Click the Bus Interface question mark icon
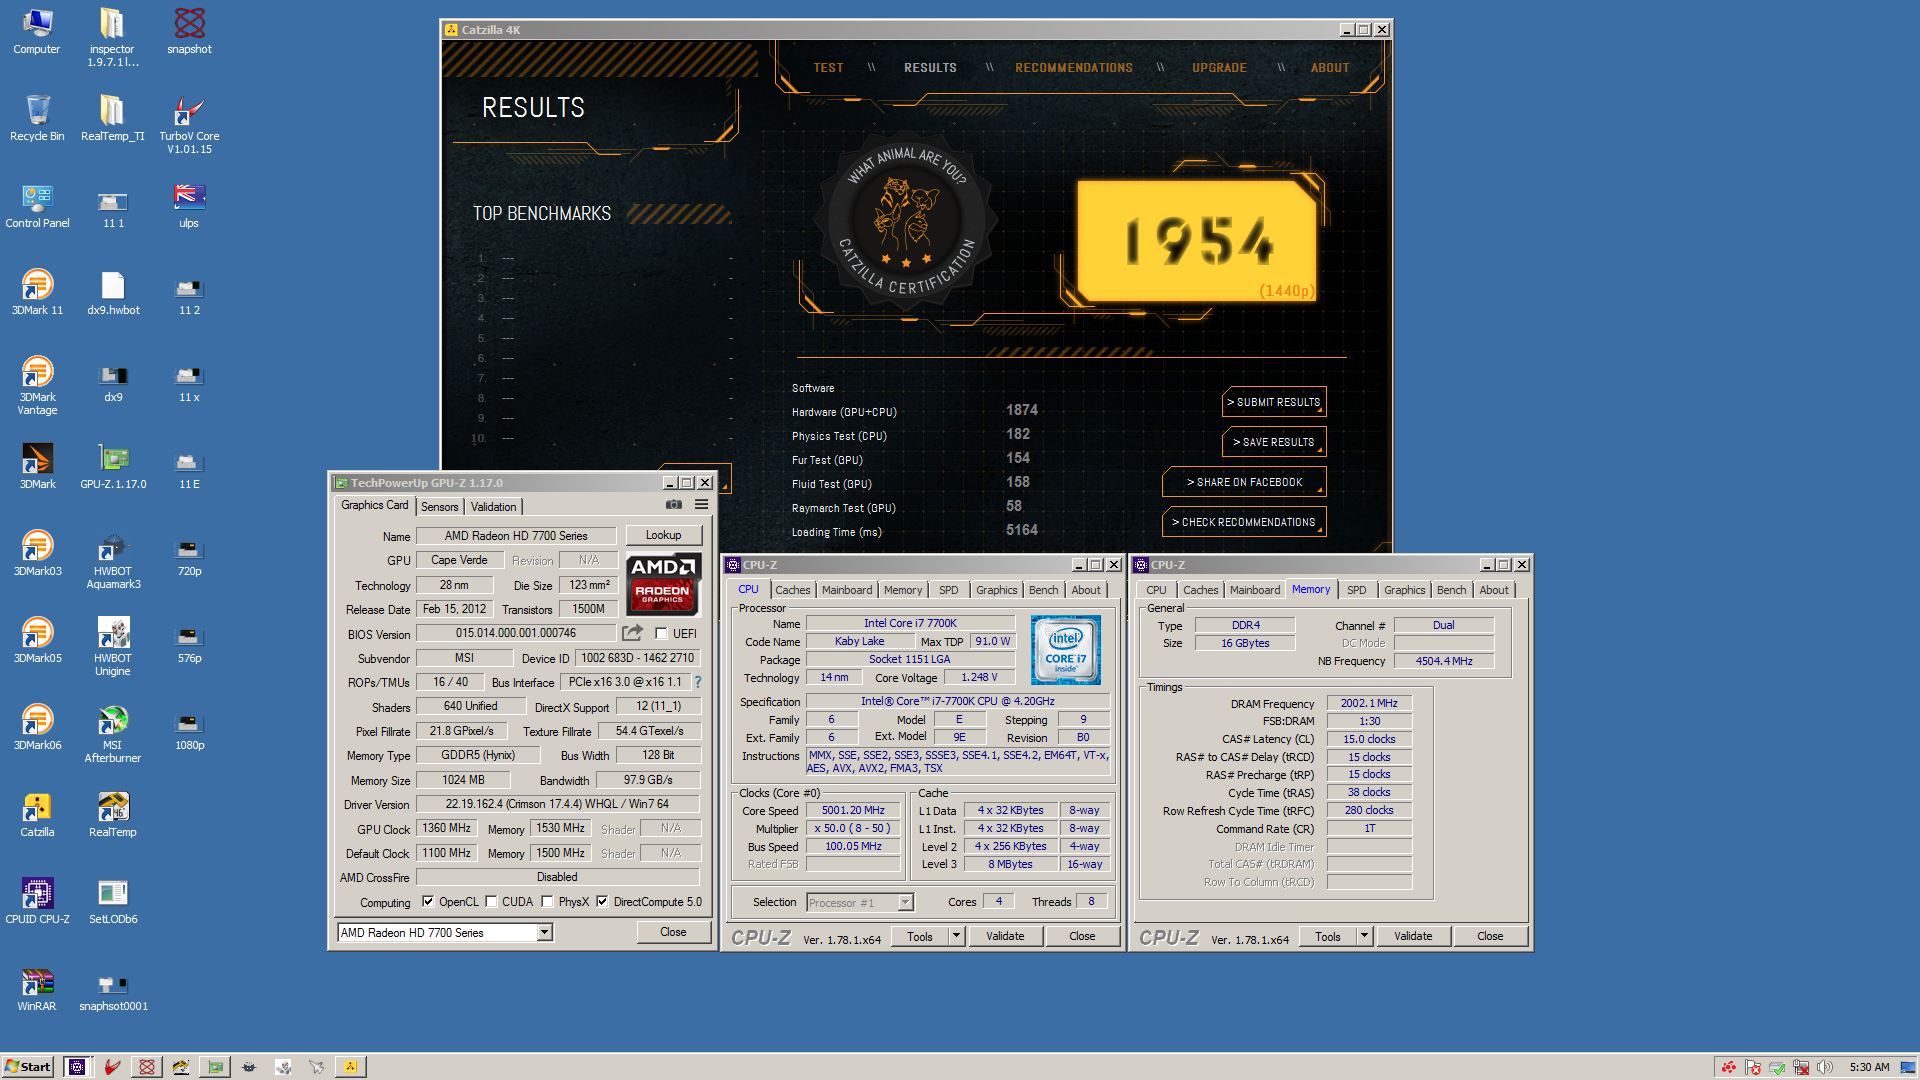Screen dimensions: 1920x1080 pyautogui.click(x=698, y=682)
